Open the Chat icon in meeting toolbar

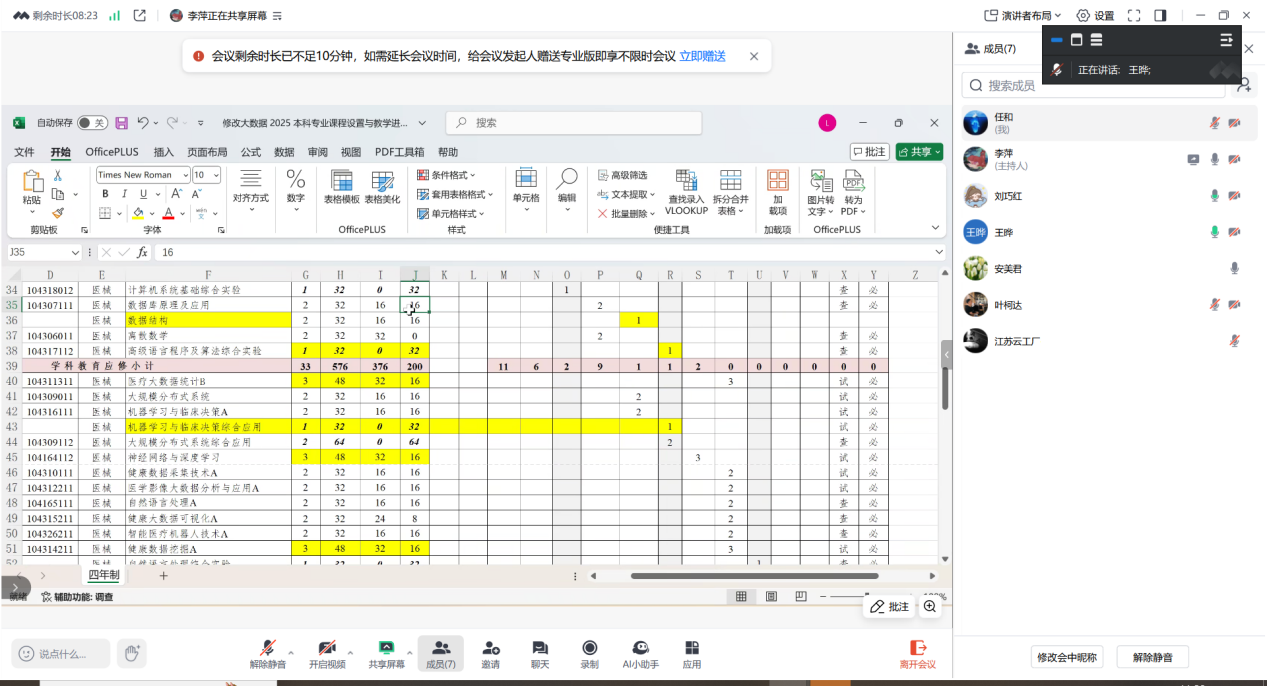coord(540,649)
